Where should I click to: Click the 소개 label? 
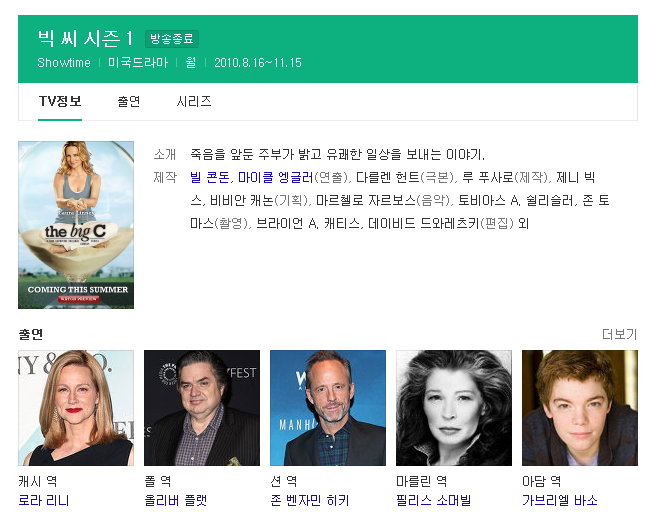(165, 154)
